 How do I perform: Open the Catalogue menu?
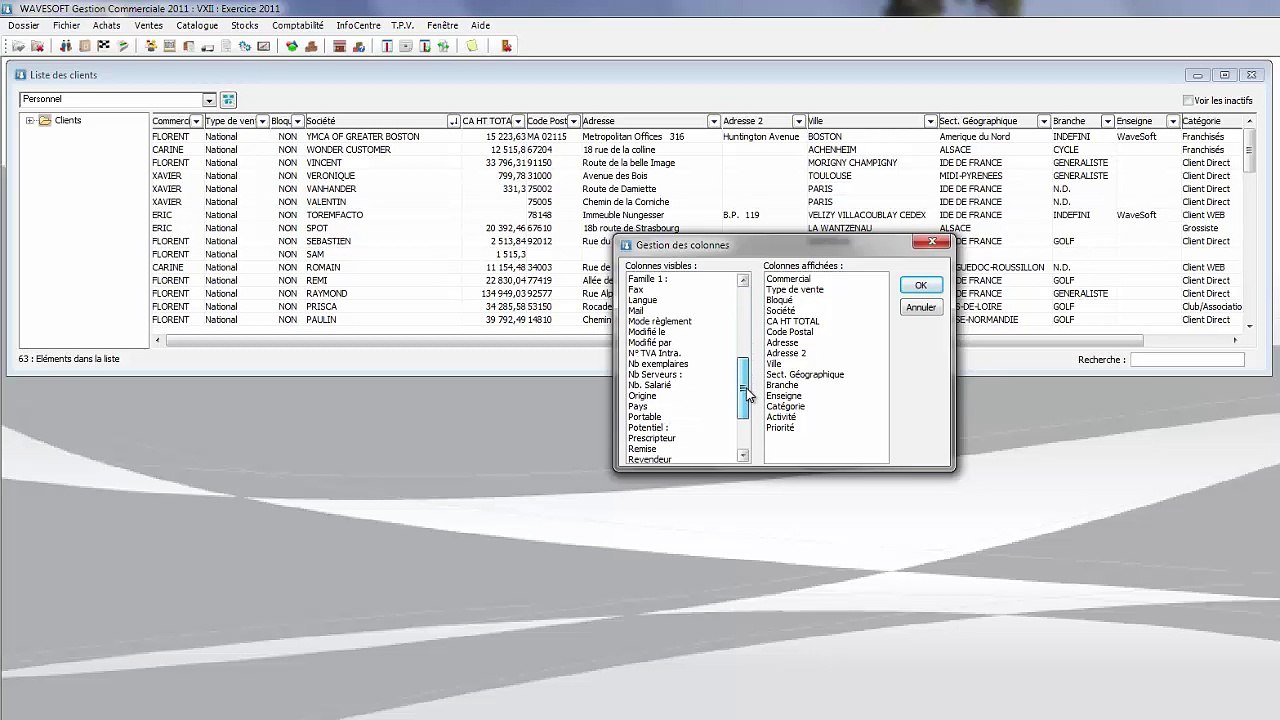[197, 25]
